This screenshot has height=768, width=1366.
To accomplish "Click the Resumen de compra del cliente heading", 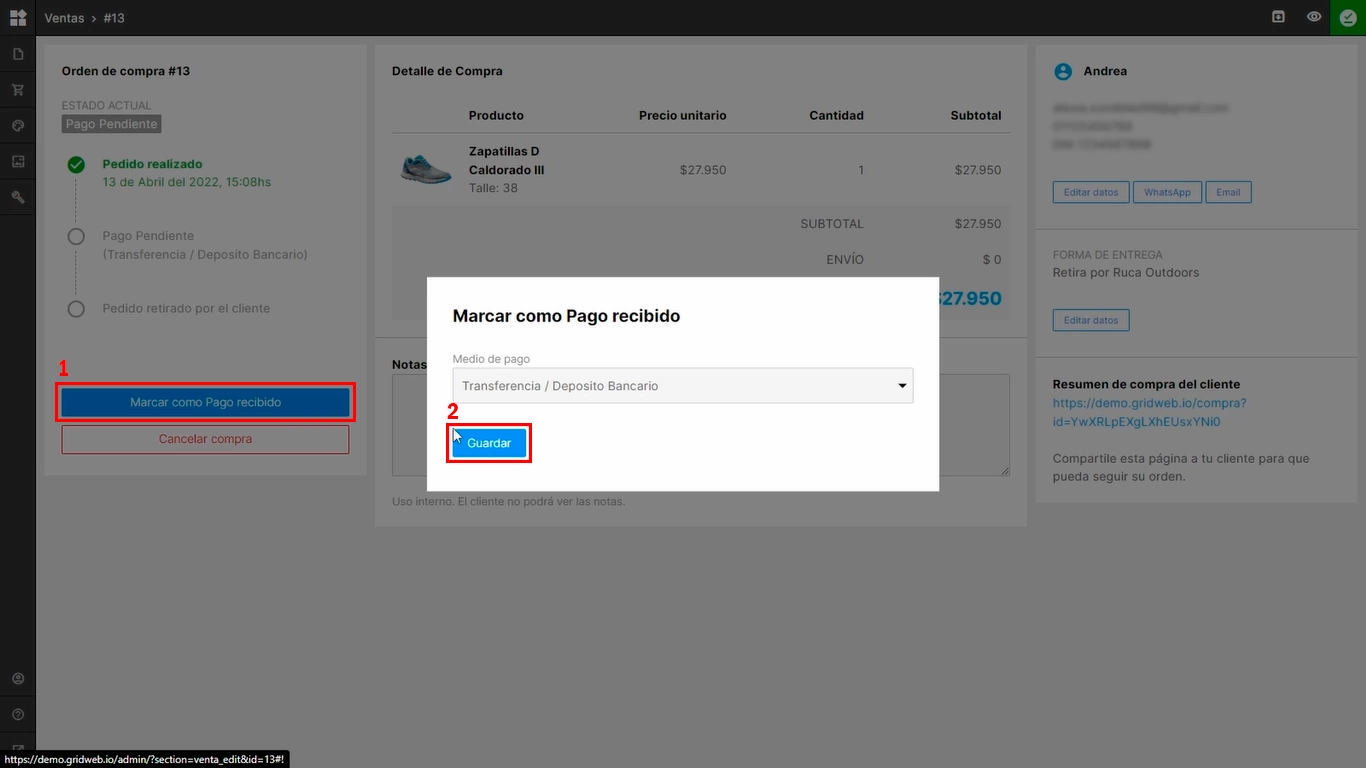I will point(1146,384).
